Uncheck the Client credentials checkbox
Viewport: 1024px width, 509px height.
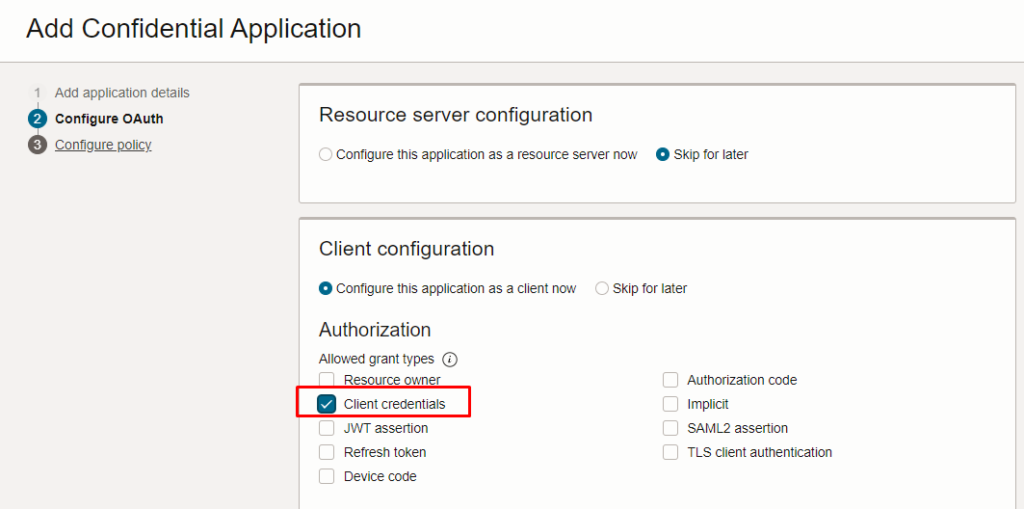tap(327, 404)
